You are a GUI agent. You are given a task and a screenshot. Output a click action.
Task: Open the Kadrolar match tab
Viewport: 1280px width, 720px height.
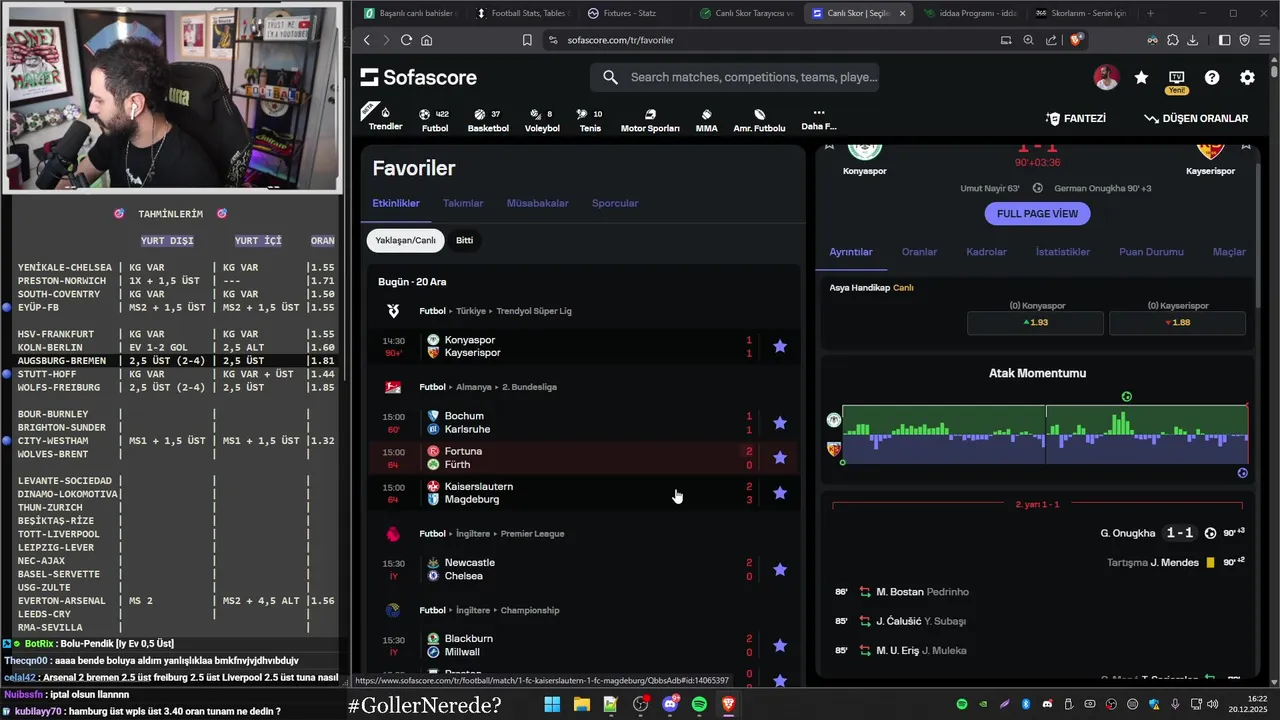[x=986, y=252]
